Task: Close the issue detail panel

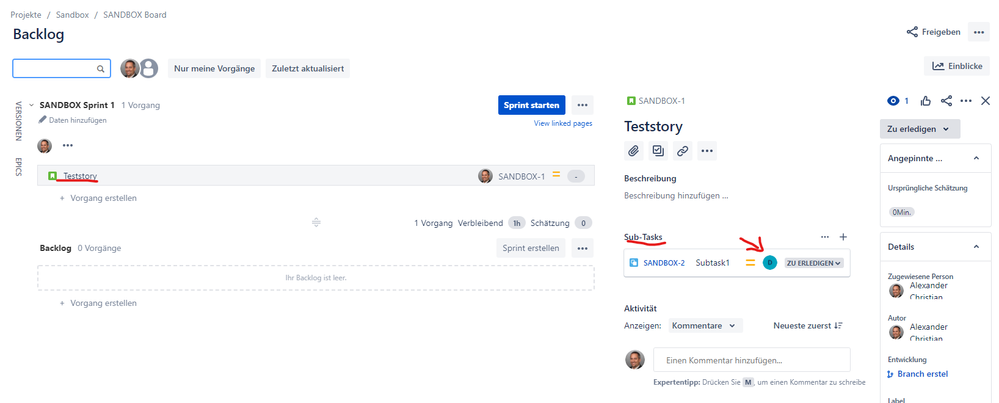Action: coord(986,101)
